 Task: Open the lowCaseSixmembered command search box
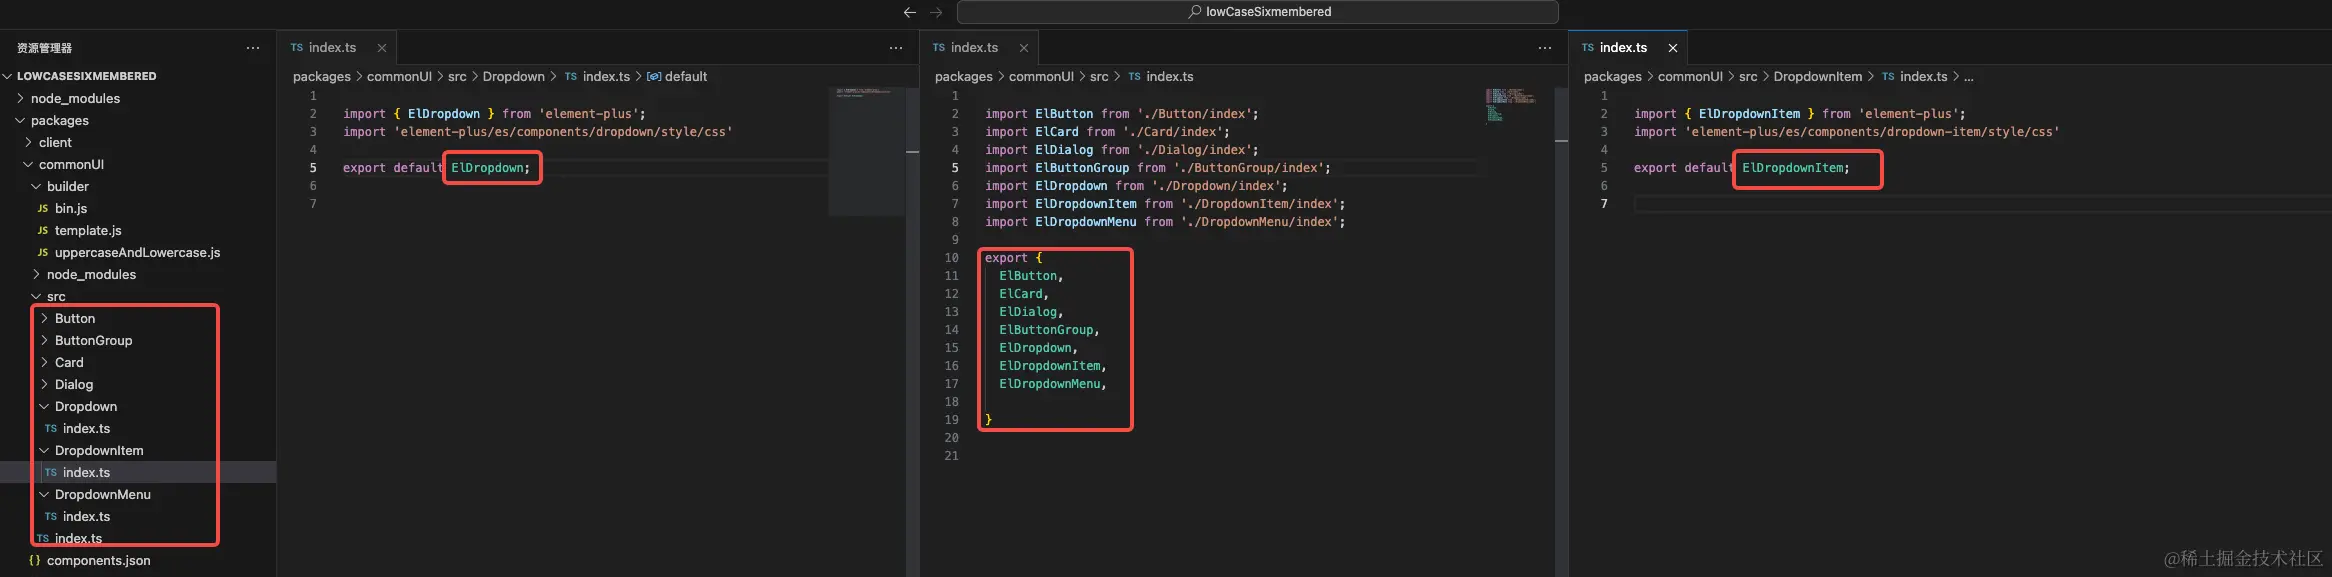(1257, 12)
